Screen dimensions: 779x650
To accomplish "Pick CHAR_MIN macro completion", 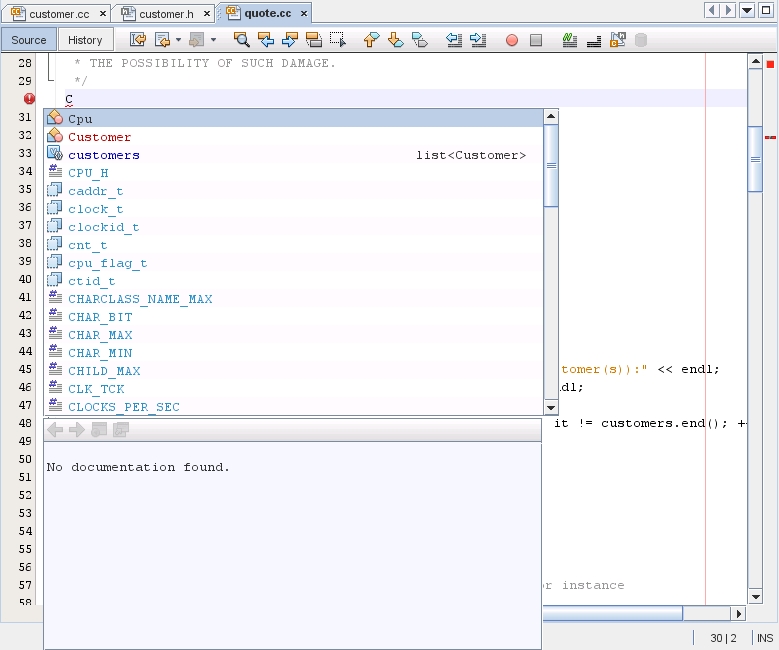I will pos(294,353).
